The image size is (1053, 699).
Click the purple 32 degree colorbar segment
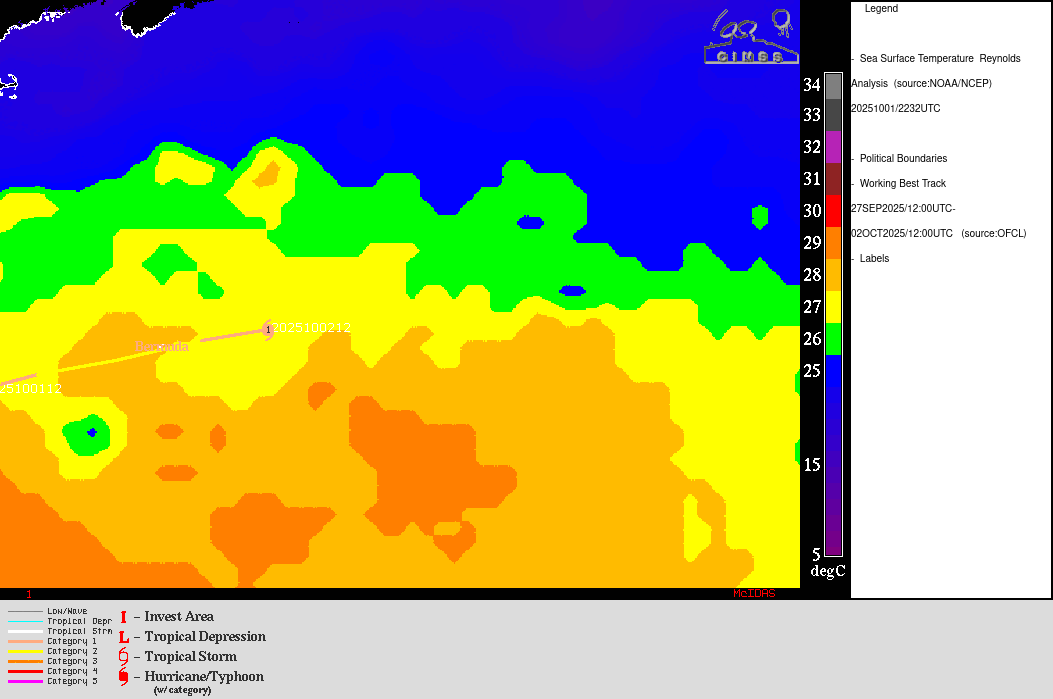833,147
